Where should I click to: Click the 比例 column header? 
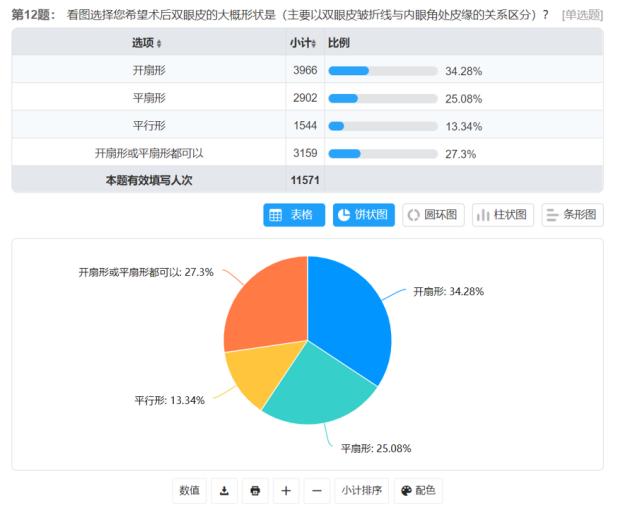pos(339,43)
